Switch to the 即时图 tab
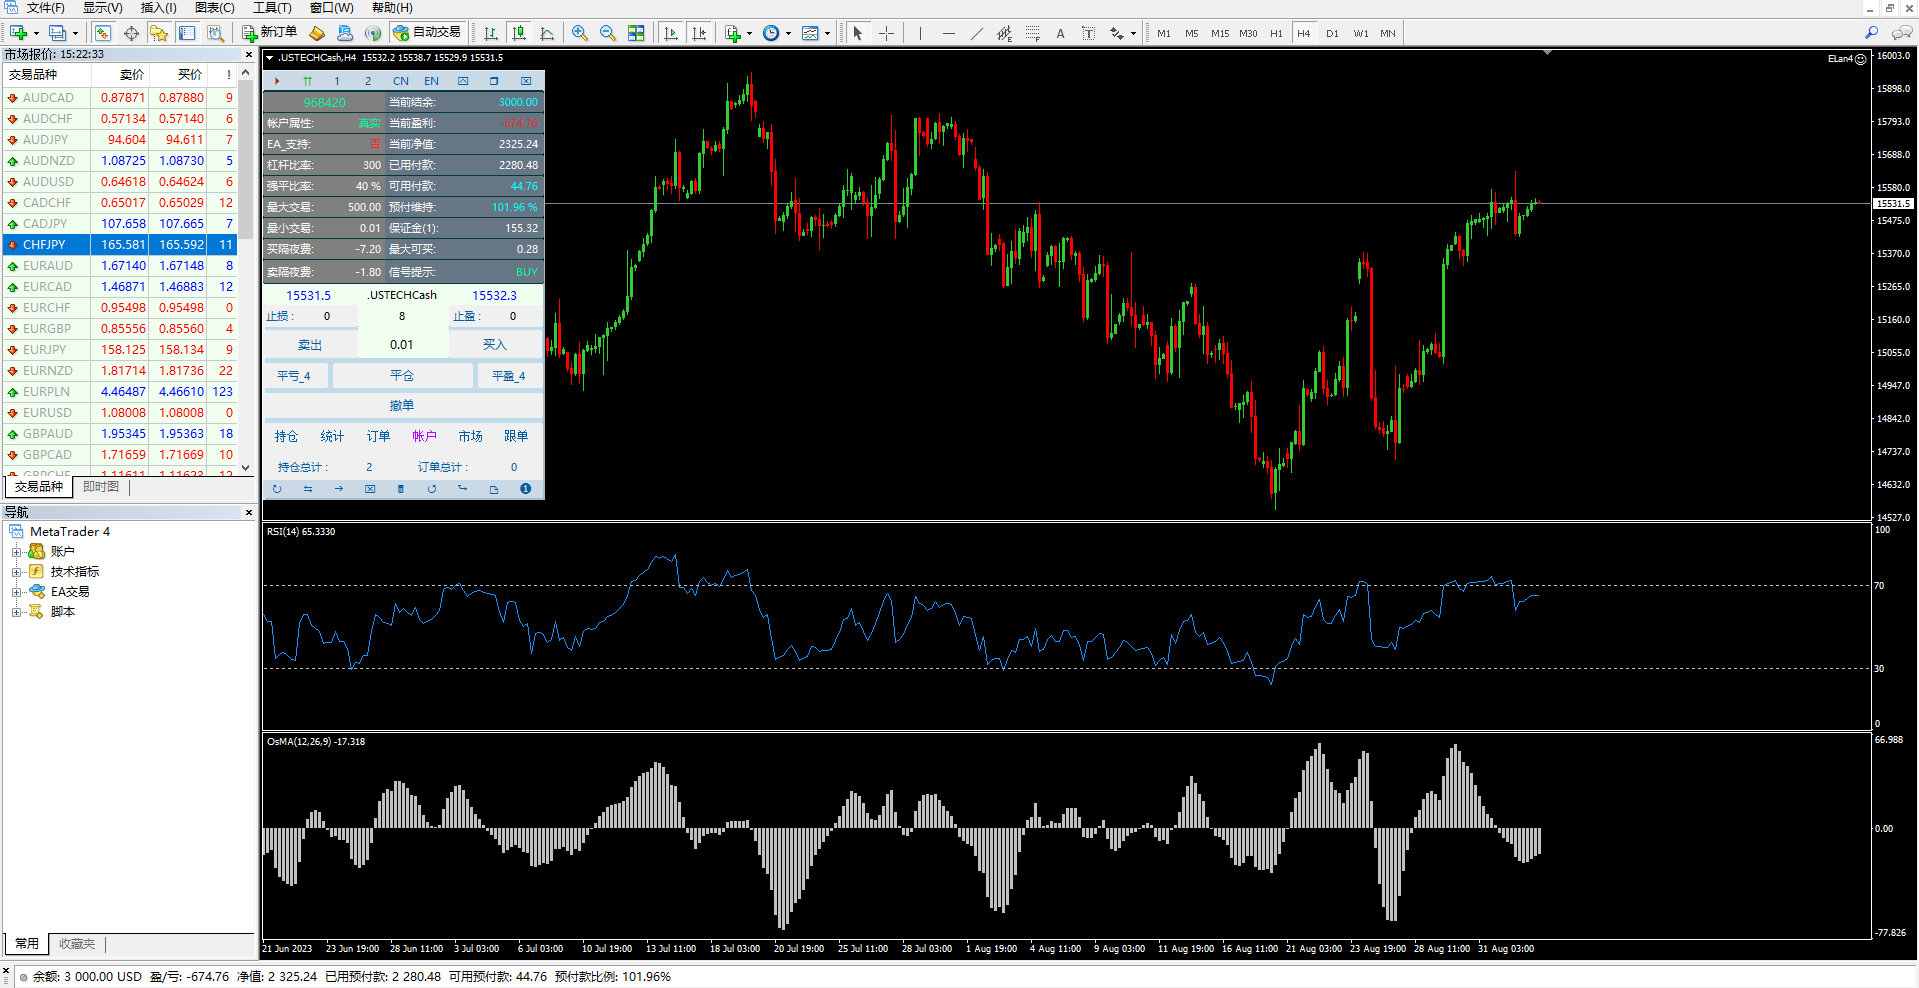This screenshot has width=1919, height=988. coord(101,487)
